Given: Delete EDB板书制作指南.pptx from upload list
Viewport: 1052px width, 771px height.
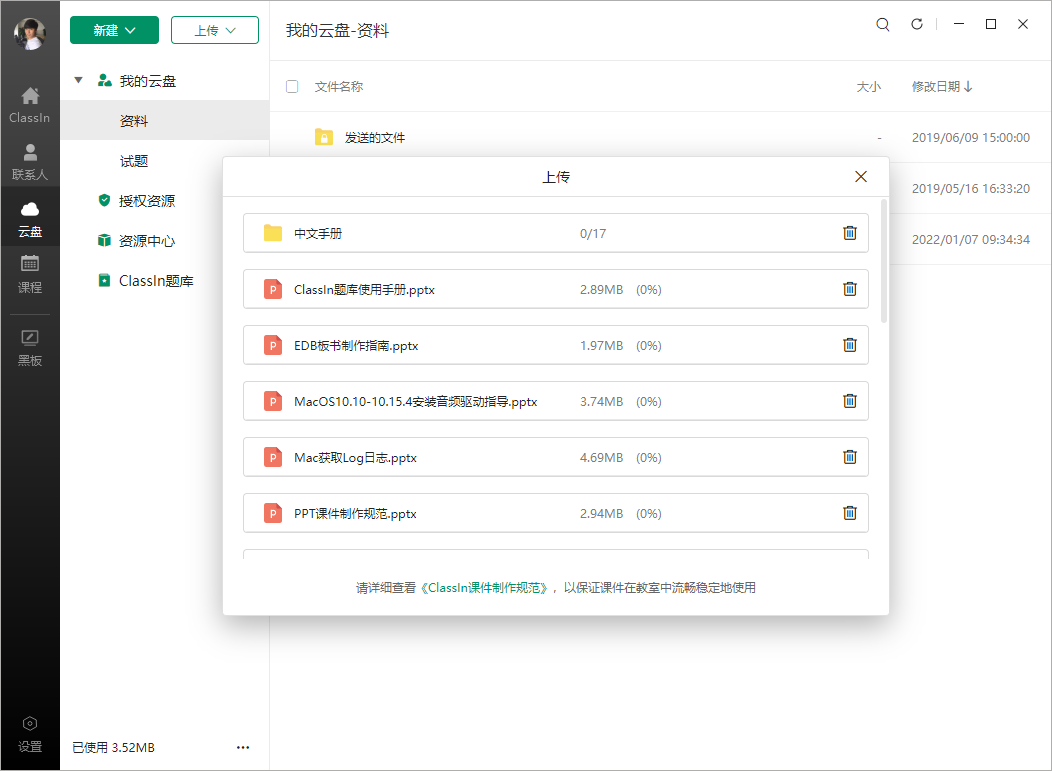Looking at the screenshot, I should tap(849, 345).
